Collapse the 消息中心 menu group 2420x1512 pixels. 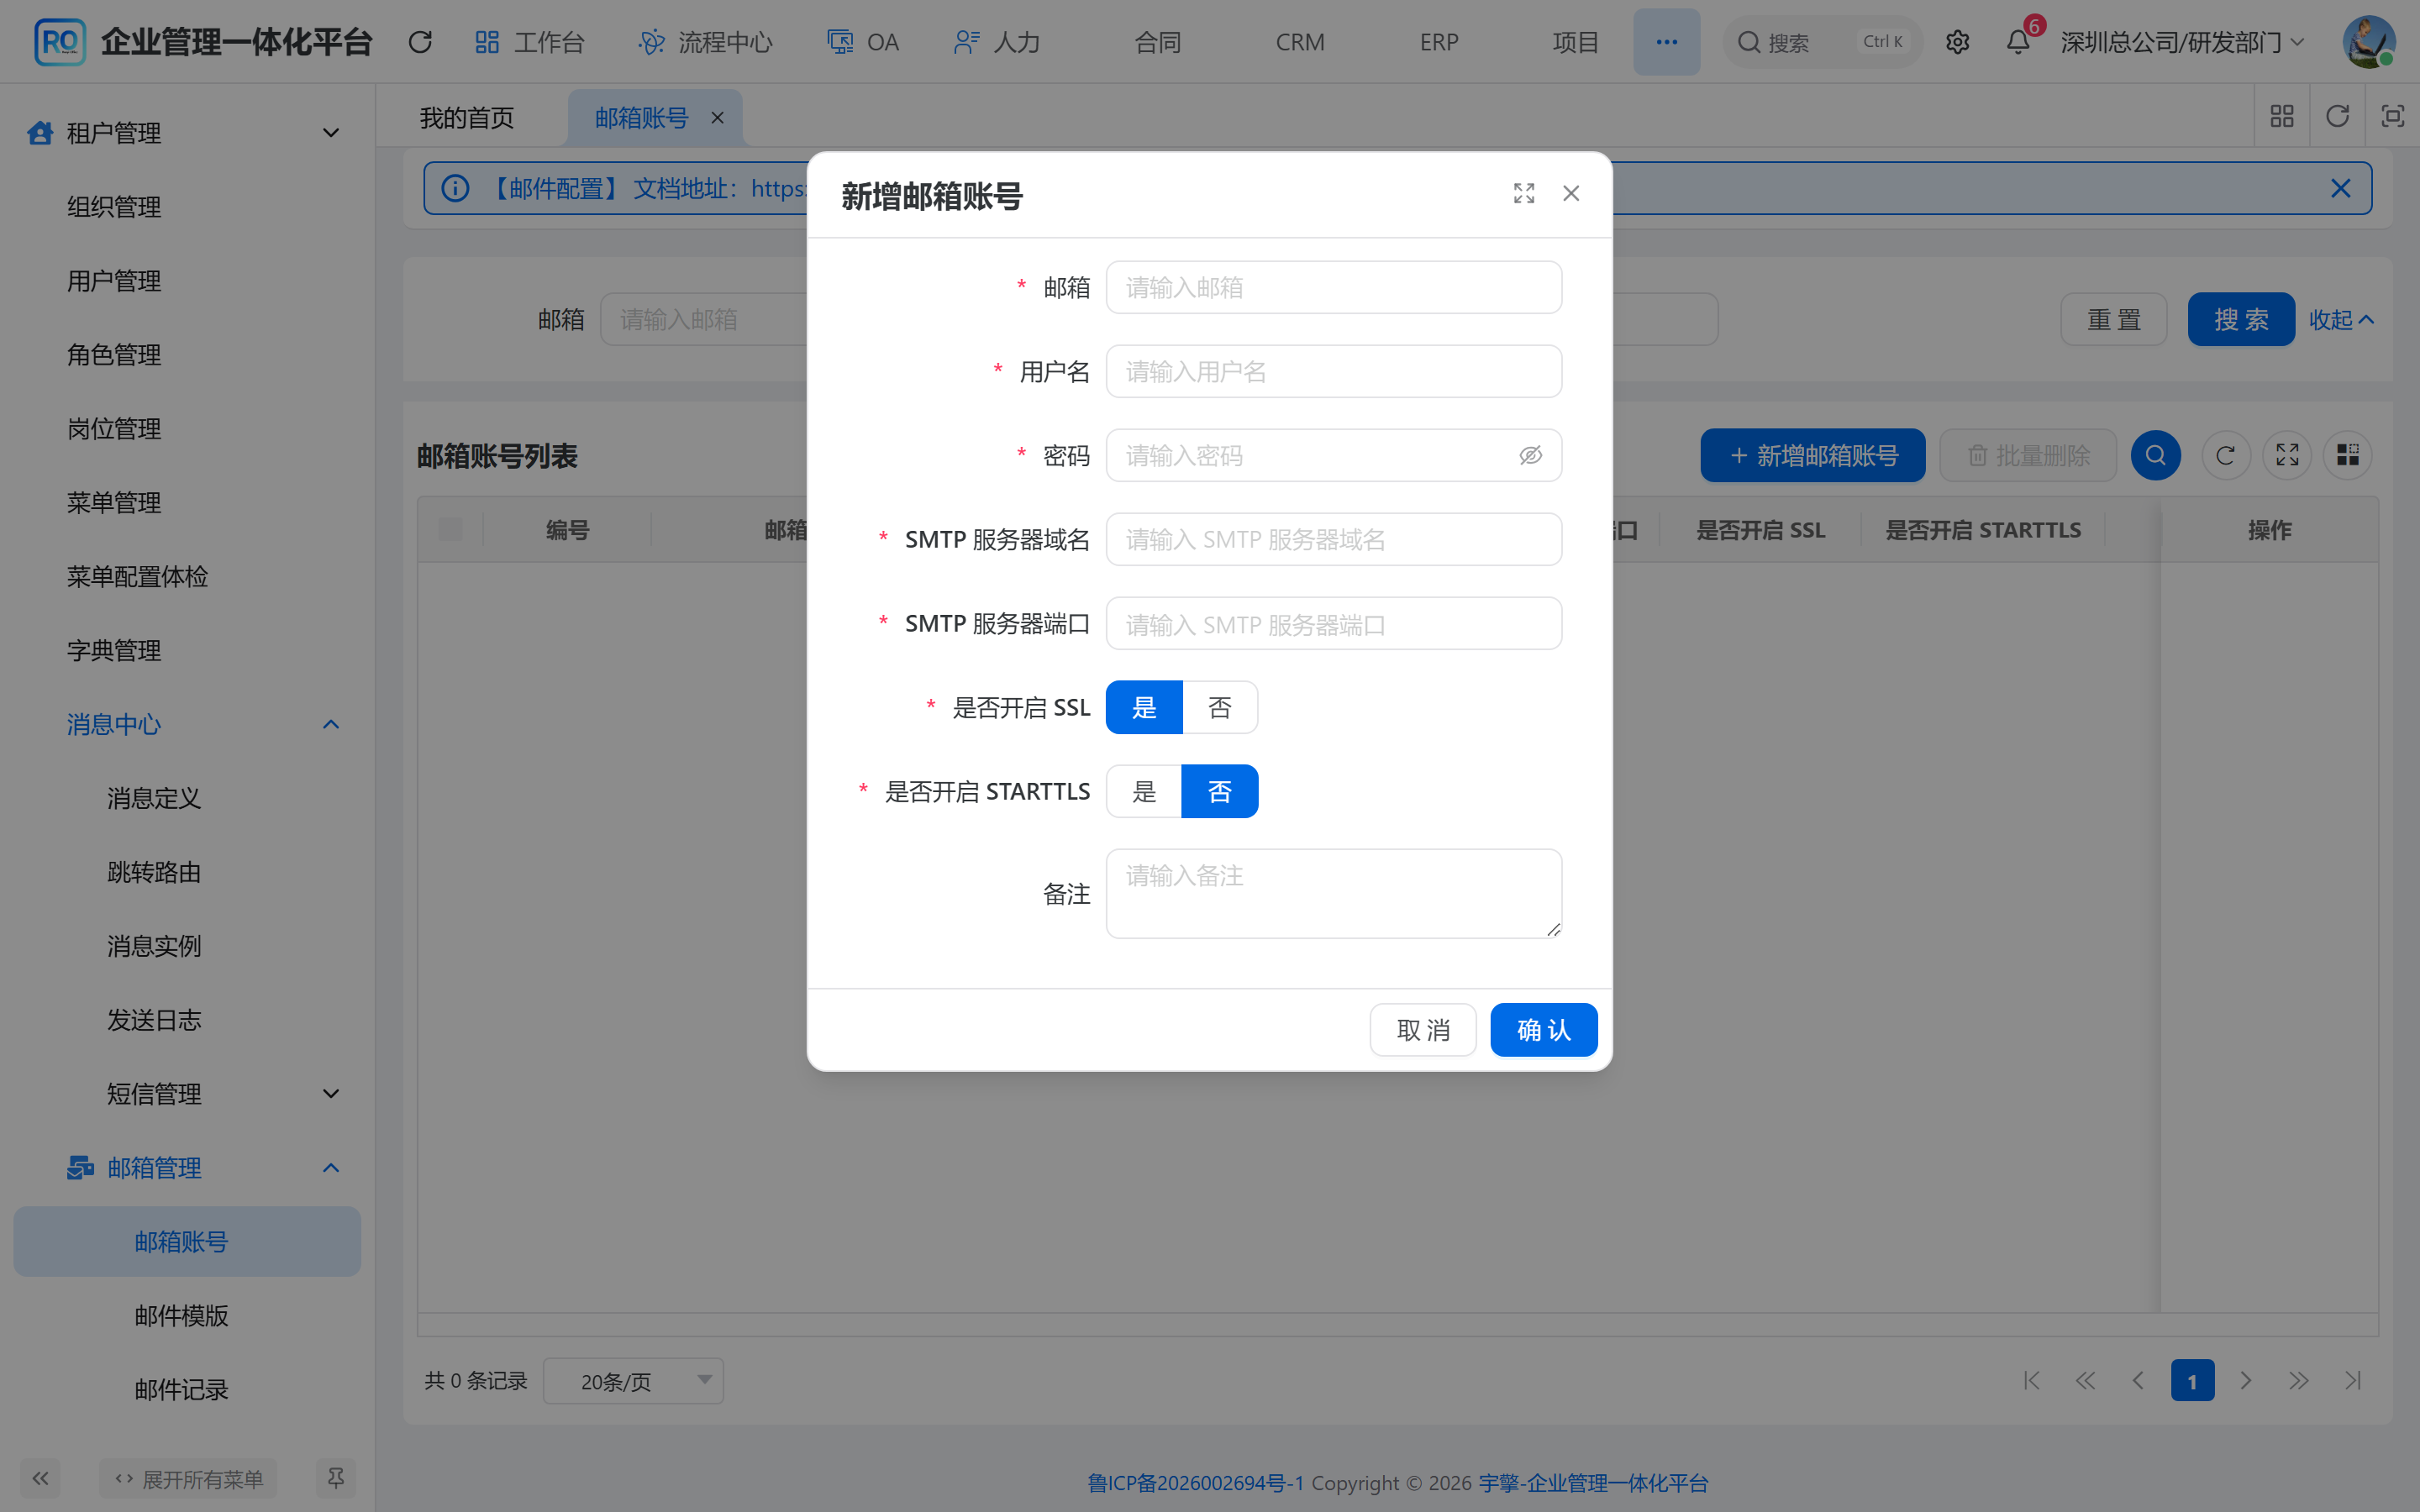[x=187, y=724]
